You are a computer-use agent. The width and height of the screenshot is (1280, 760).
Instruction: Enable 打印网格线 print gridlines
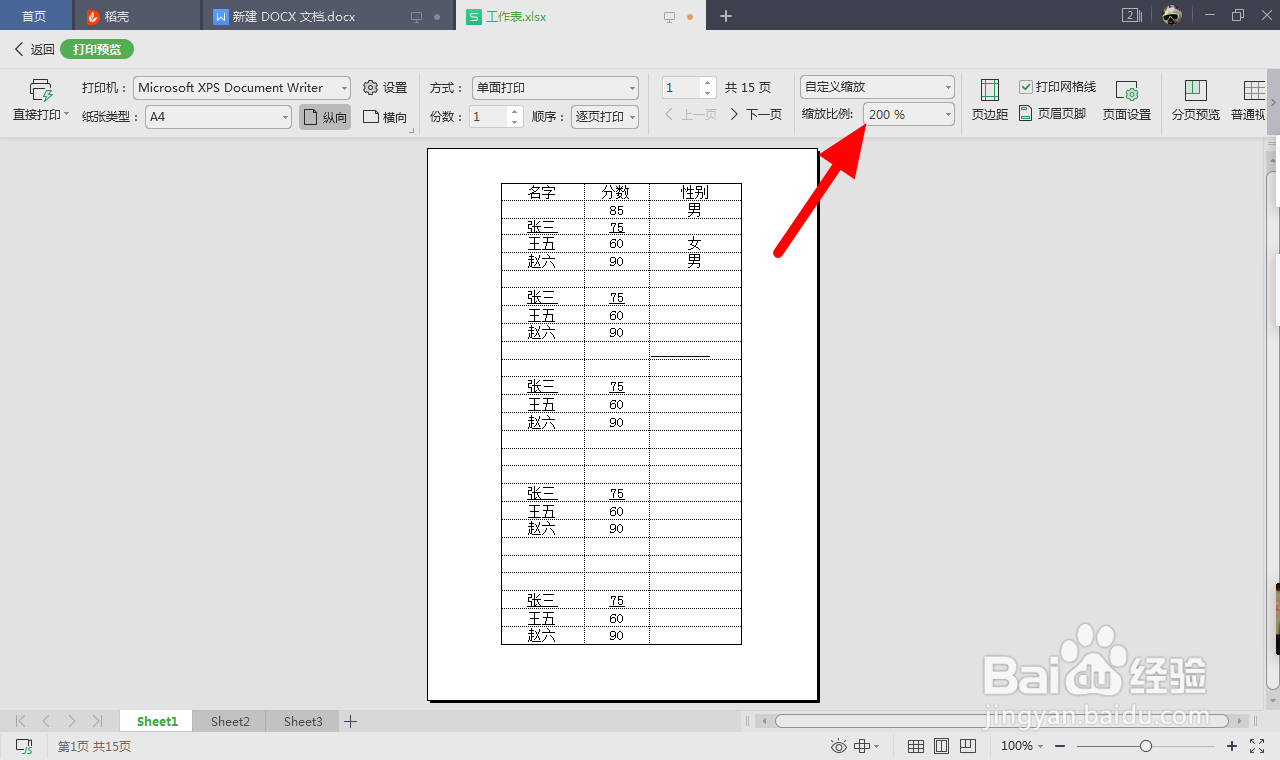tap(1024, 86)
